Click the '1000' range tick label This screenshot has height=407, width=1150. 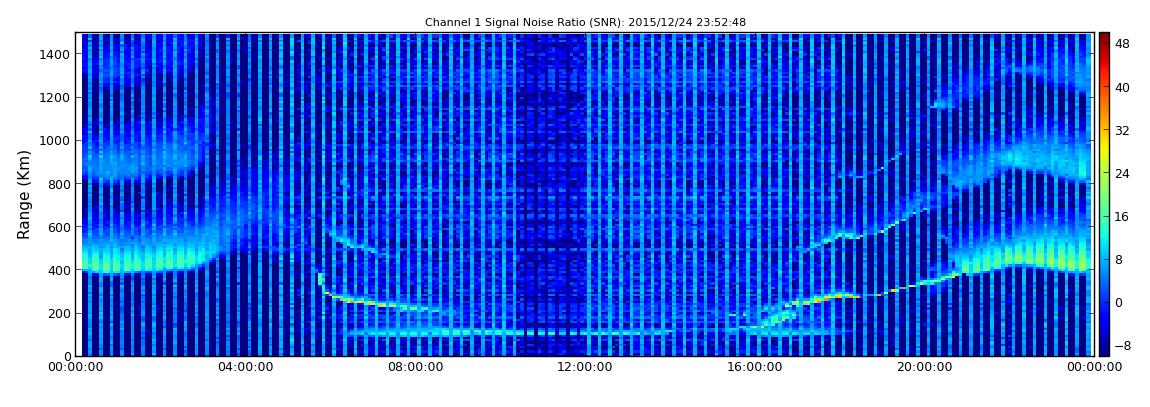pos(56,141)
